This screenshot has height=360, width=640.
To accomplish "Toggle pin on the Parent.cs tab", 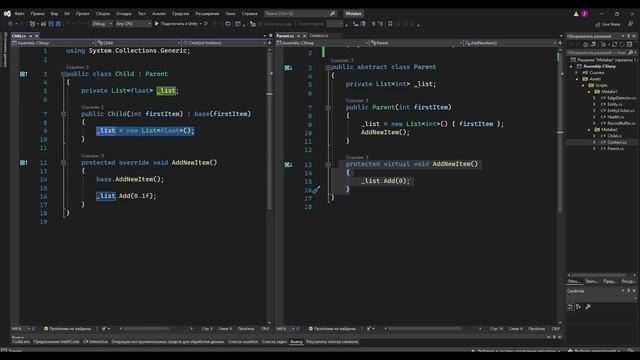I will pos(298,36).
